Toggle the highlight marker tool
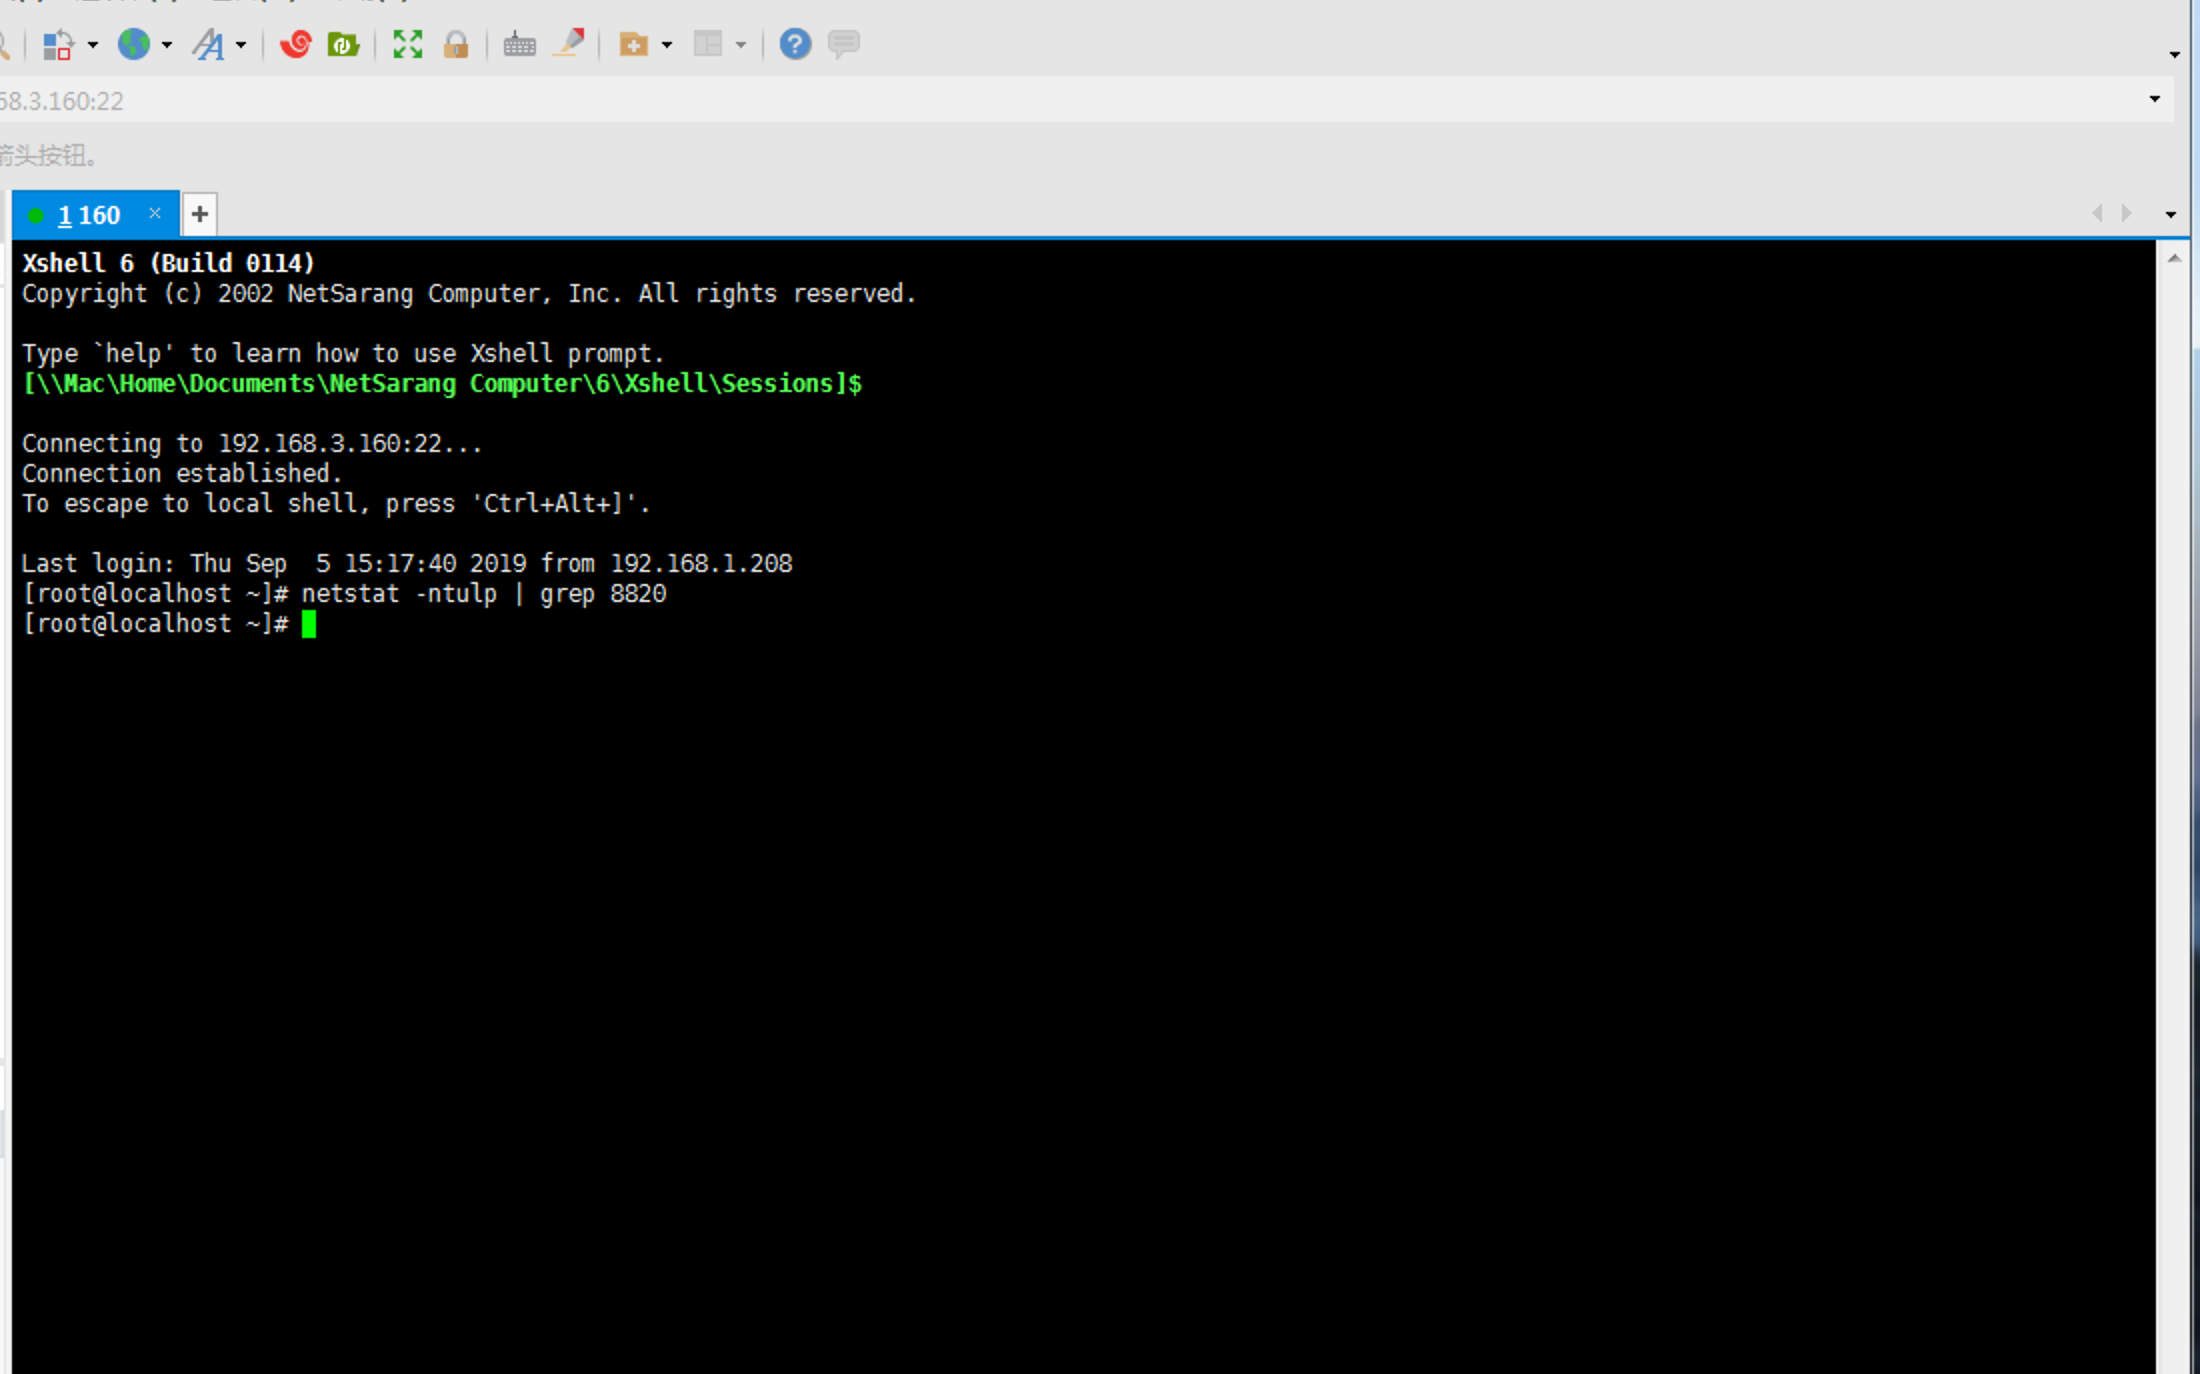Viewport: 2200px width, 1374px height. click(x=569, y=45)
